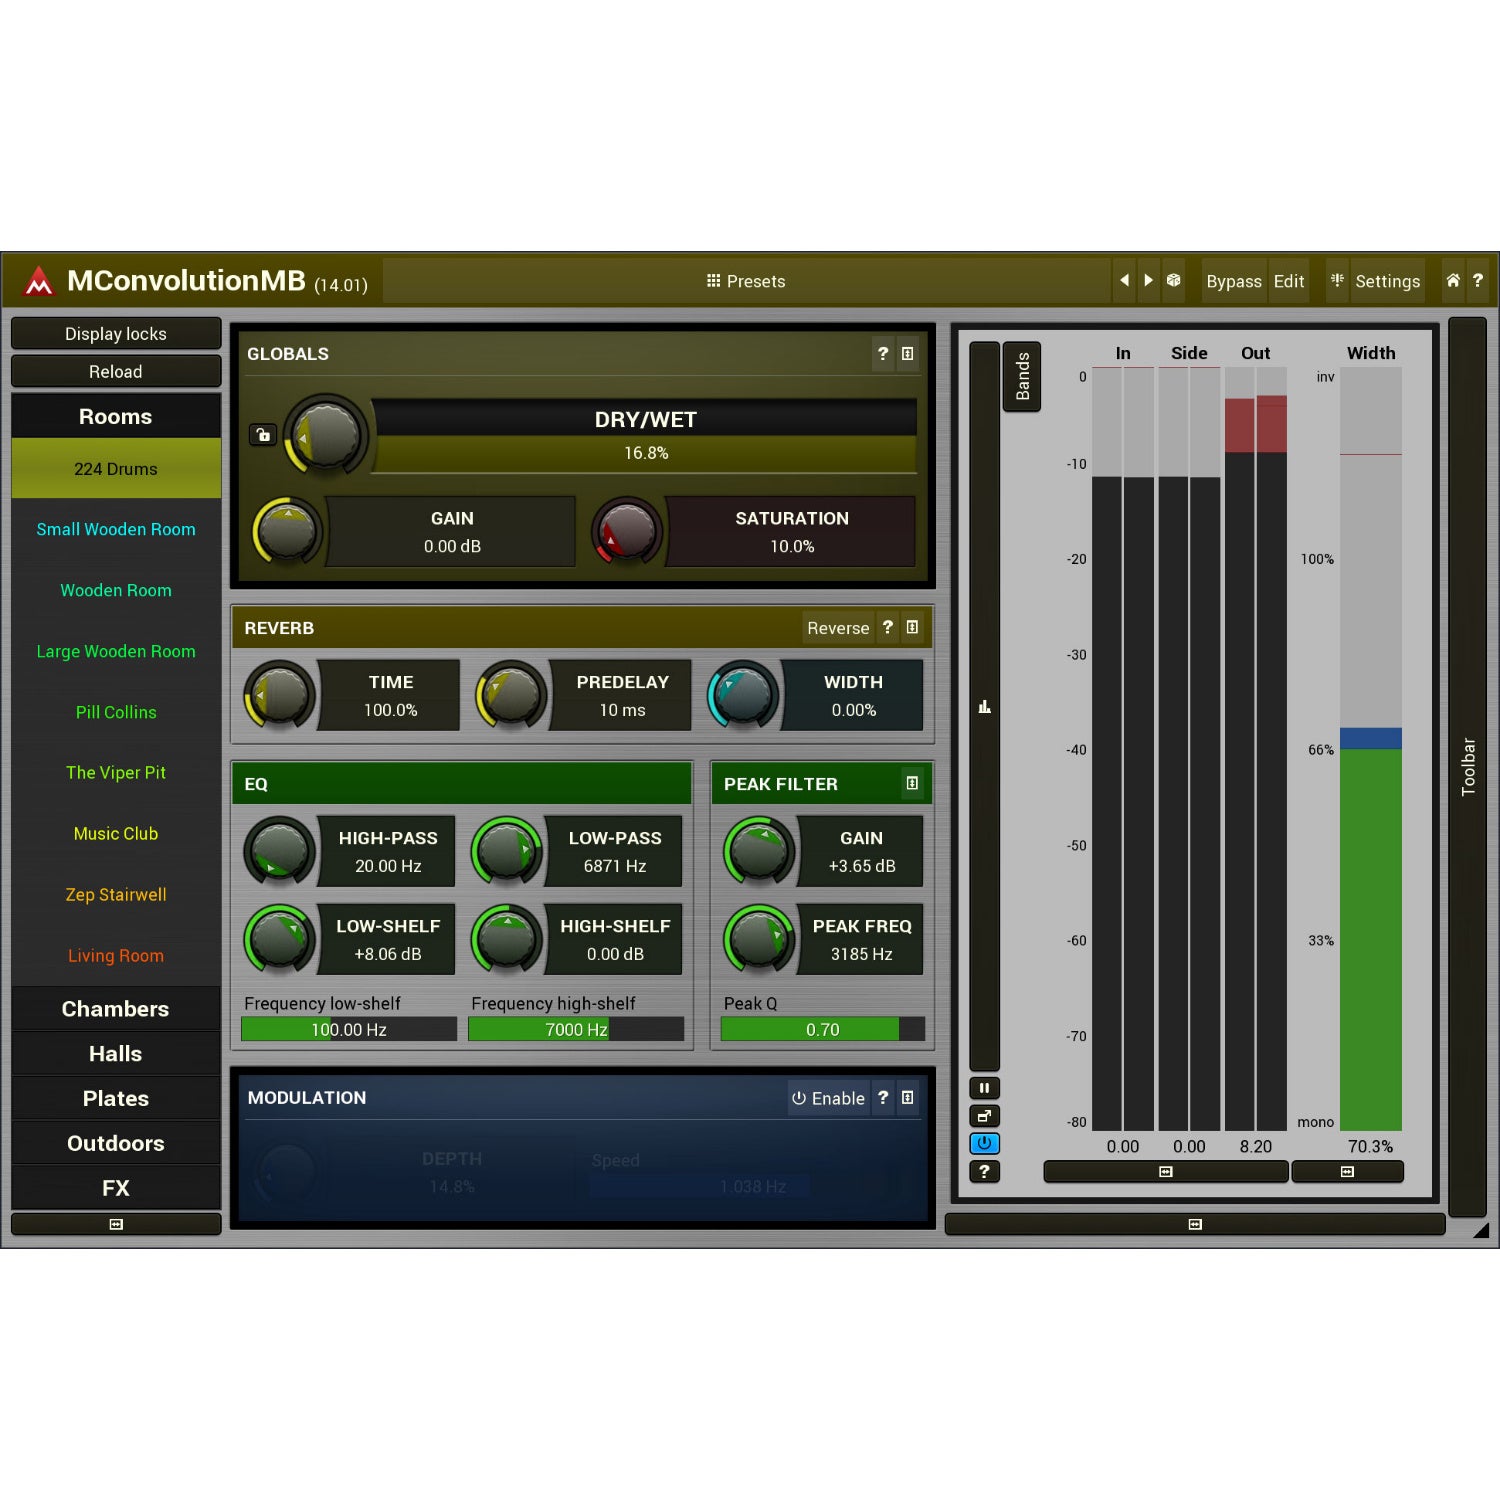Open Modulation help icon

click(x=883, y=1098)
